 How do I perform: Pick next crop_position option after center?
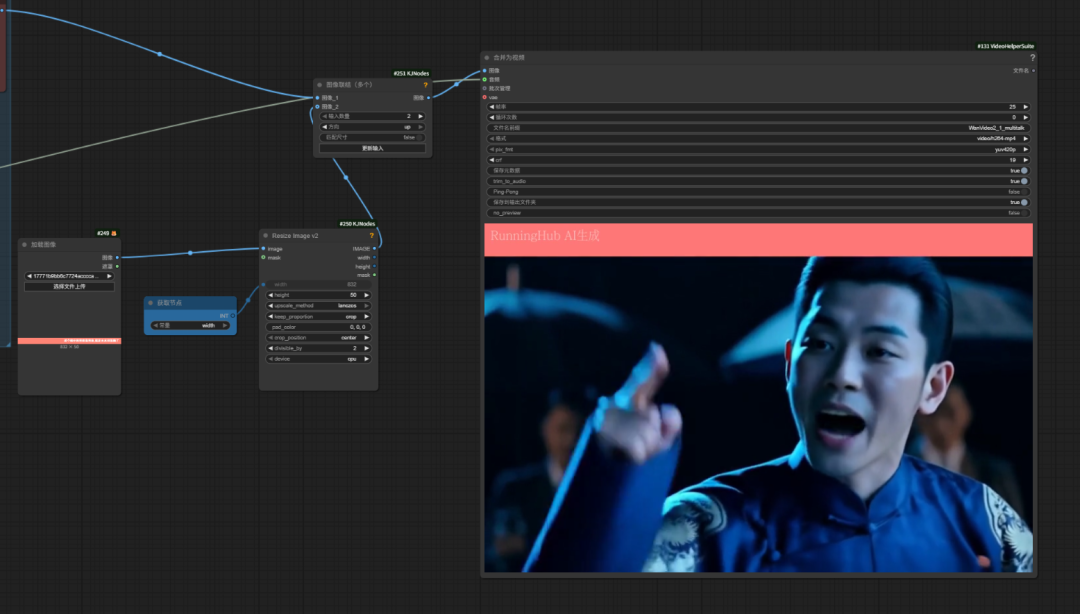pos(366,338)
